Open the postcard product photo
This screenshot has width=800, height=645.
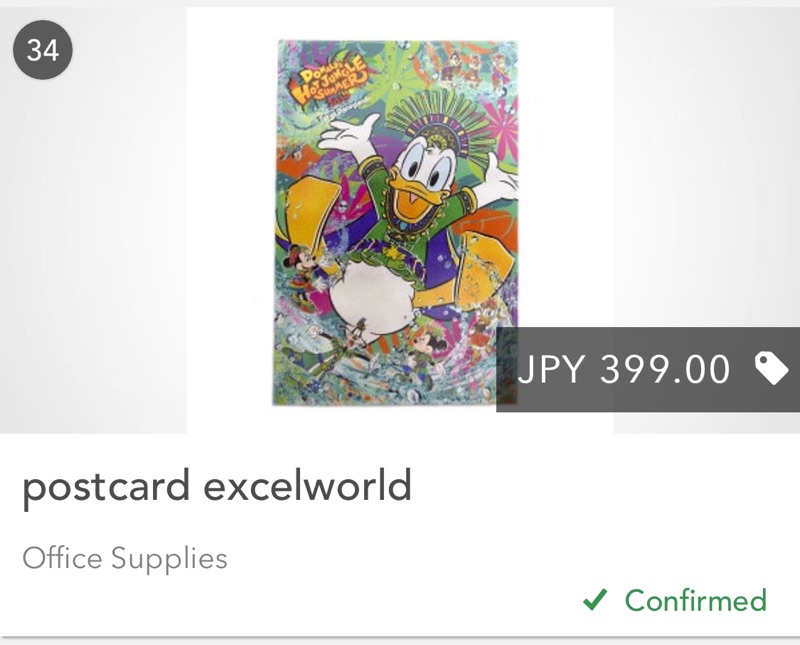[399, 222]
